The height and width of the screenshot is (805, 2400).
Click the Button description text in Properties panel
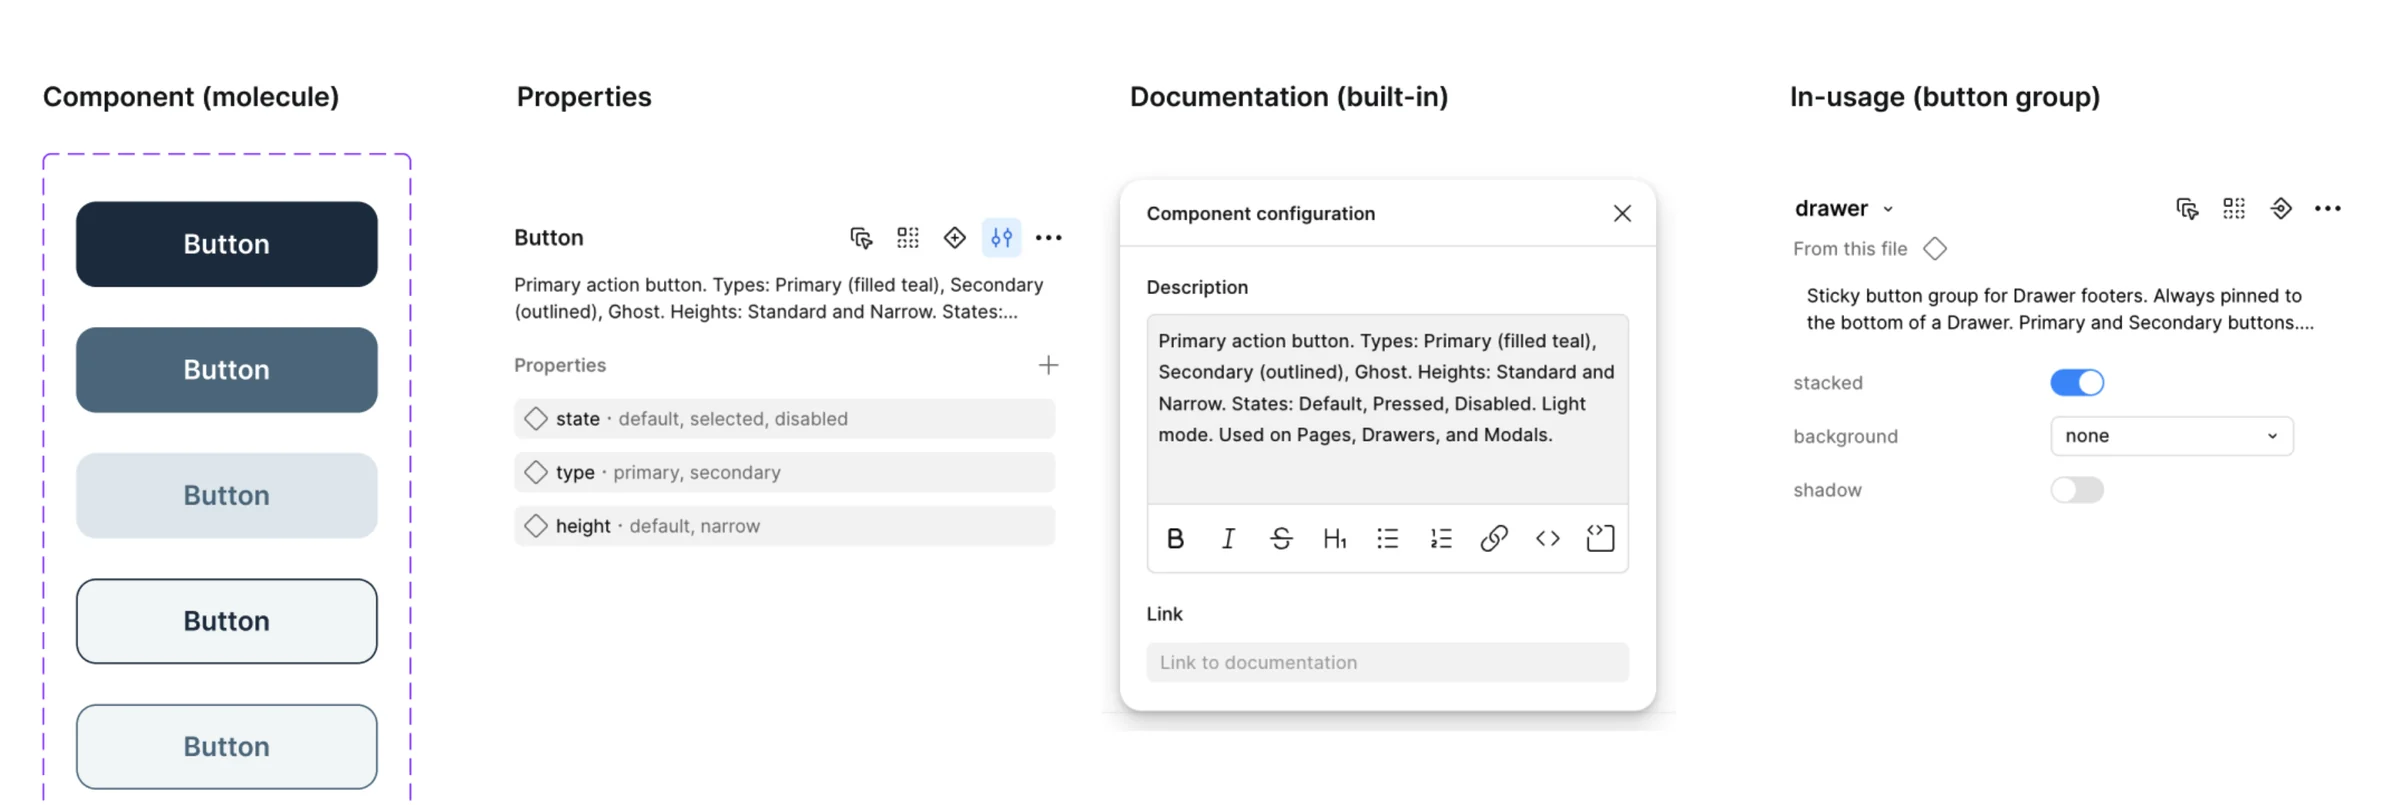tap(779, 298)
